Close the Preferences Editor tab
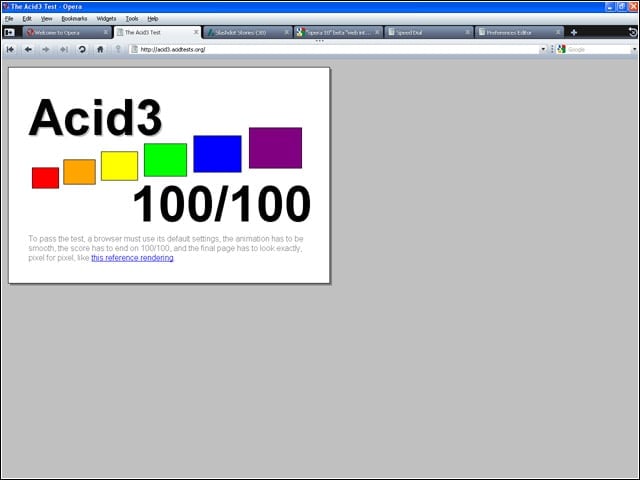 pos(558,32)
